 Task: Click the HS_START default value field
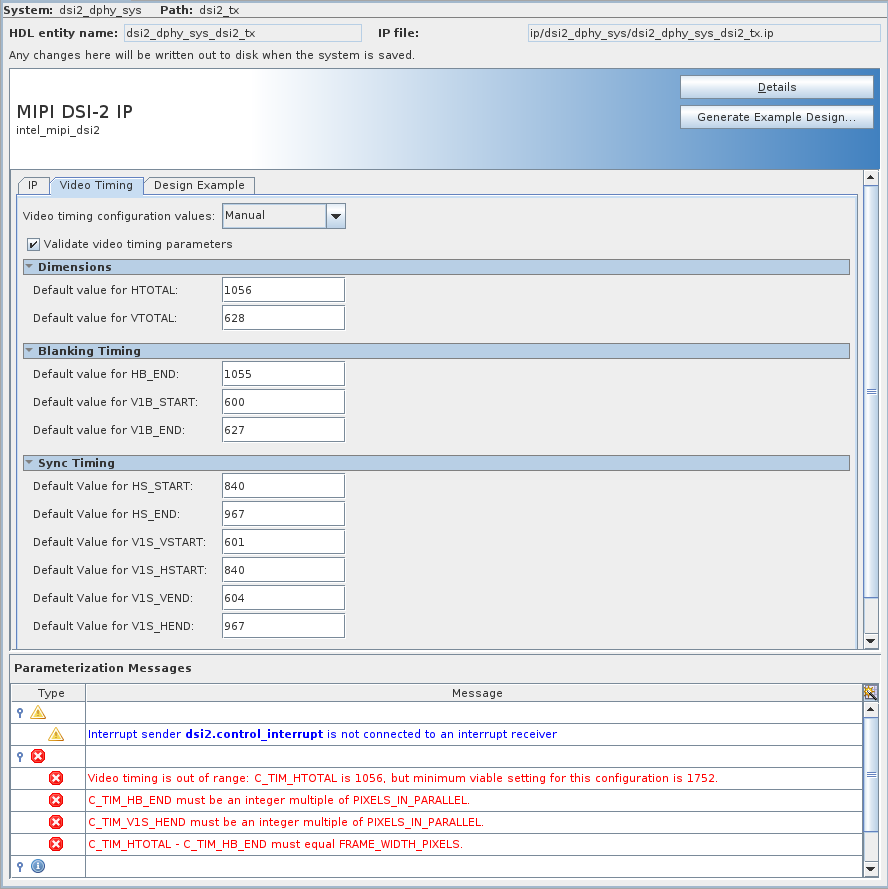point(284,486)
